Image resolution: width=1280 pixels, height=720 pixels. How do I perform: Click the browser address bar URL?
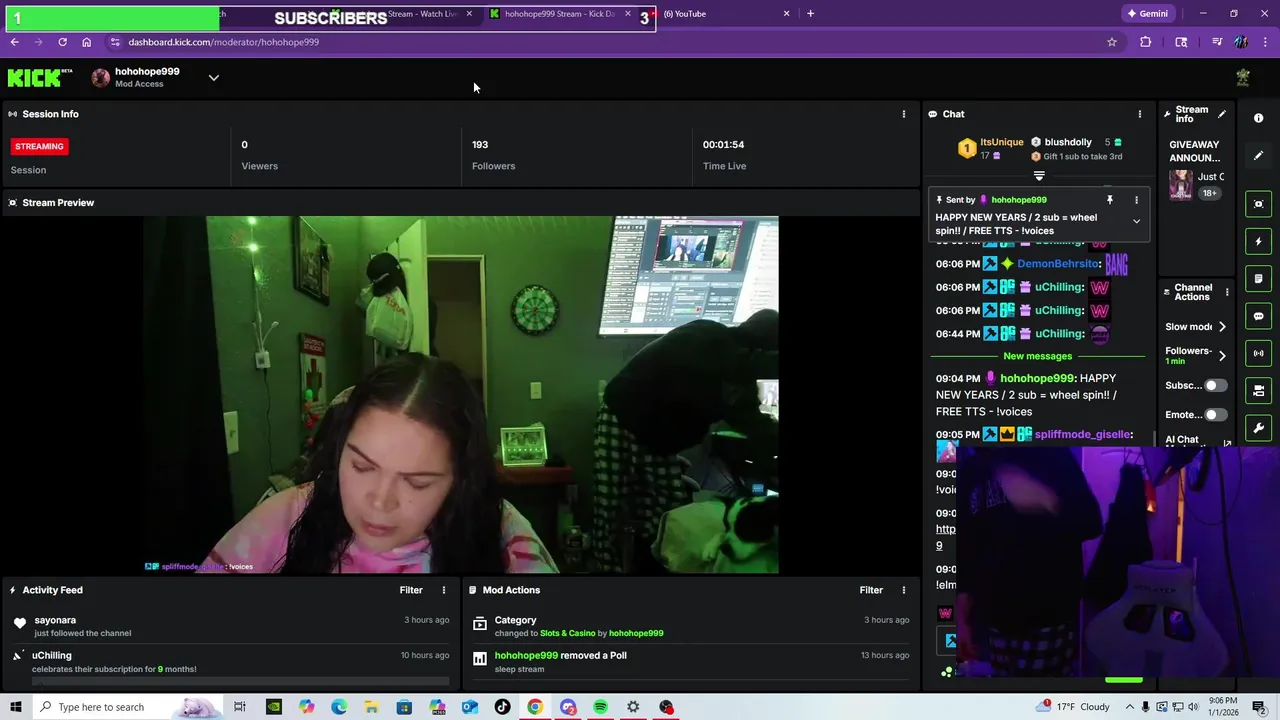coord(223,42)
